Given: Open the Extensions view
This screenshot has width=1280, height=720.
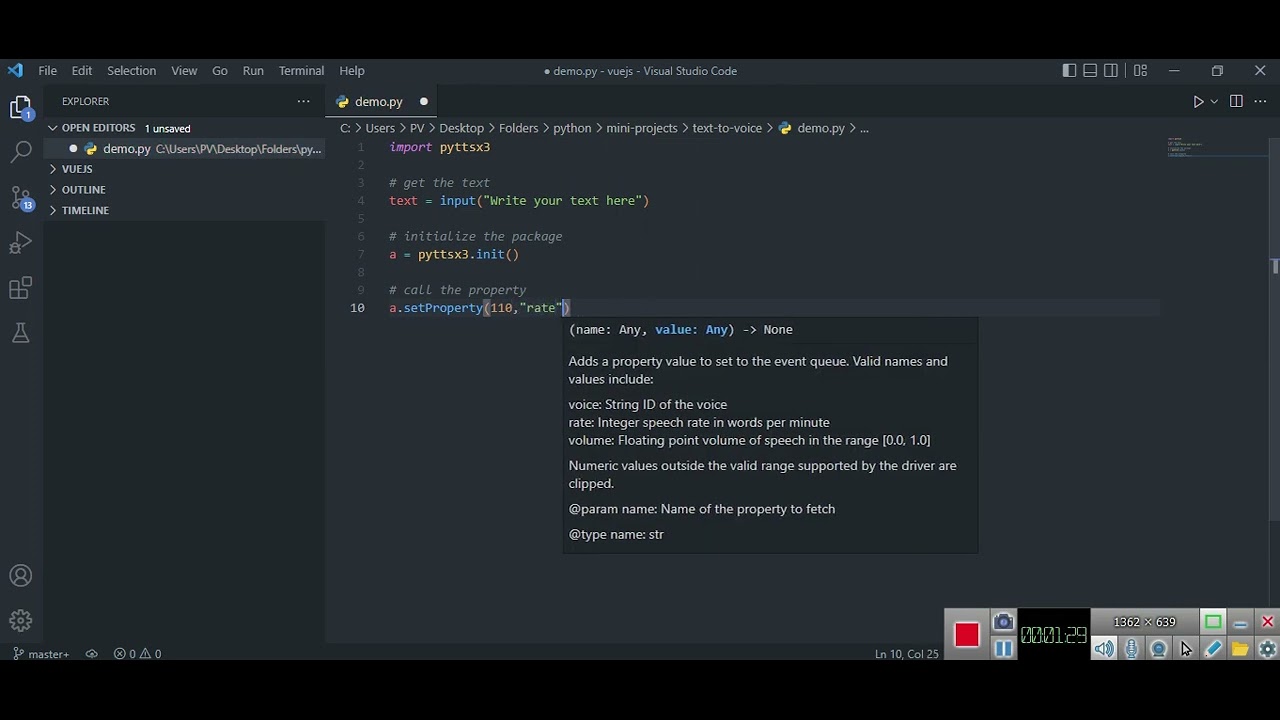Looking at the screenshot, I should pos(21,289).
